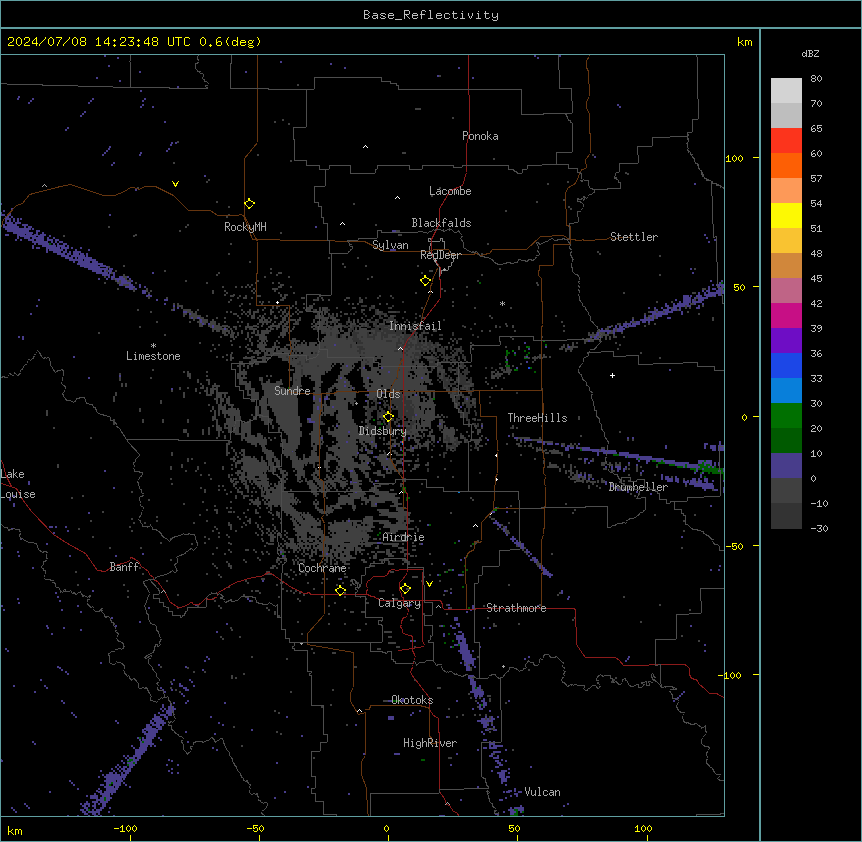Select the Lacombe city label
The height and width of the screenshot is (842, 862).
(450, 191)
